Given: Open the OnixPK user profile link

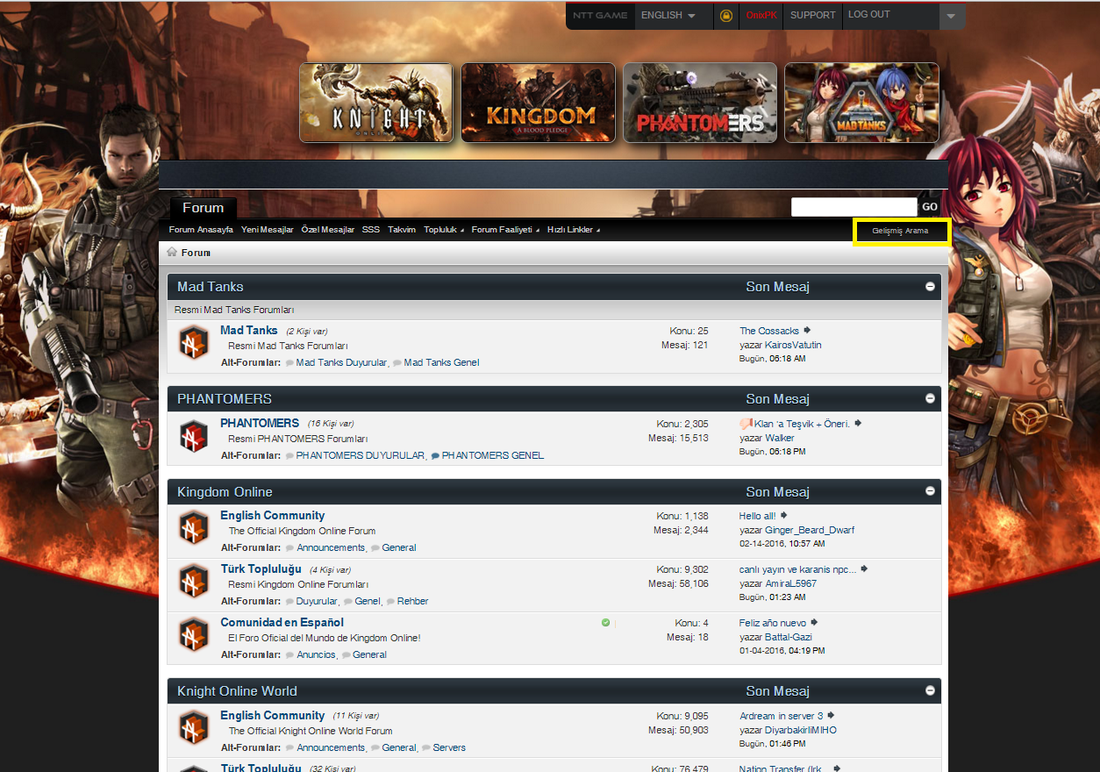Looking at the screenshot, I should click(761, 15).
